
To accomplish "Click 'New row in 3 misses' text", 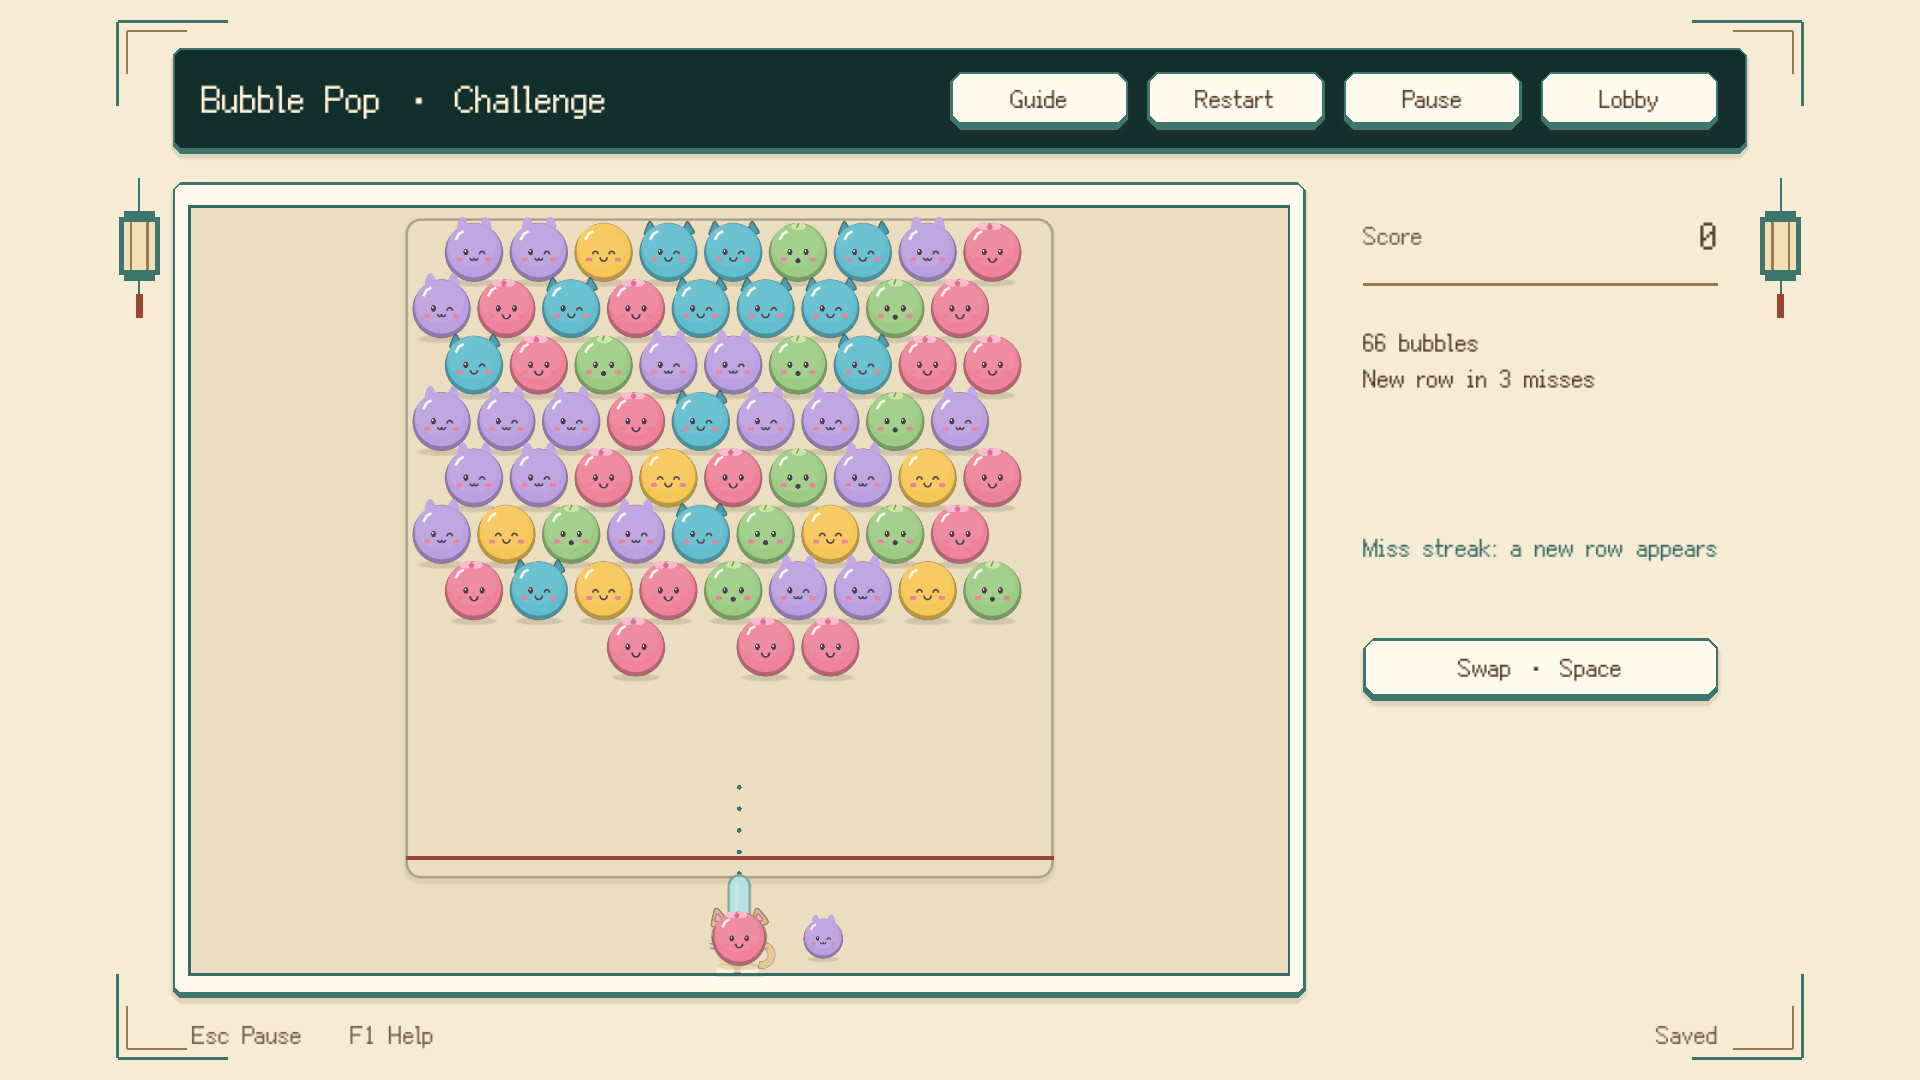I will coord(1478,380).
